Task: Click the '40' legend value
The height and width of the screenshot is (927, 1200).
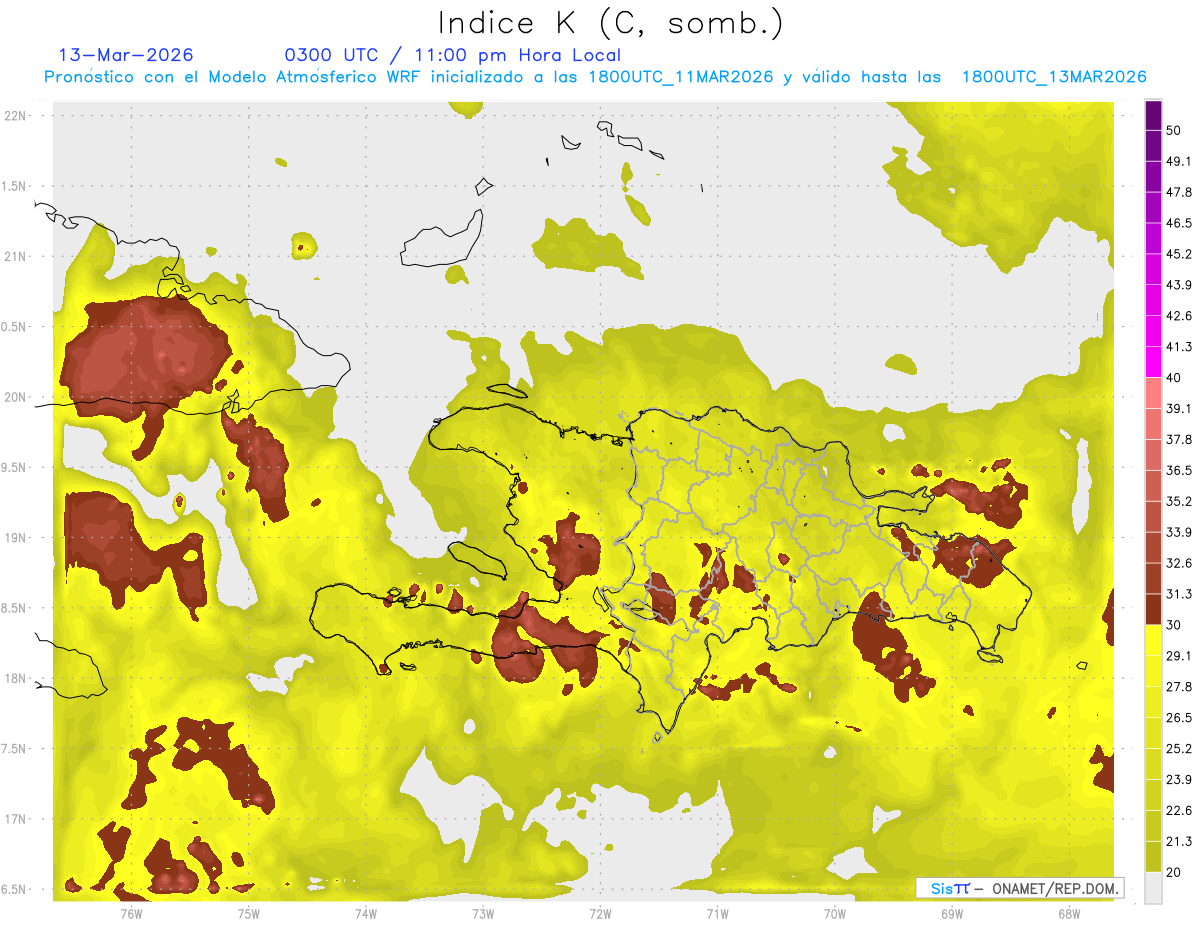Action: [1175, 378]
